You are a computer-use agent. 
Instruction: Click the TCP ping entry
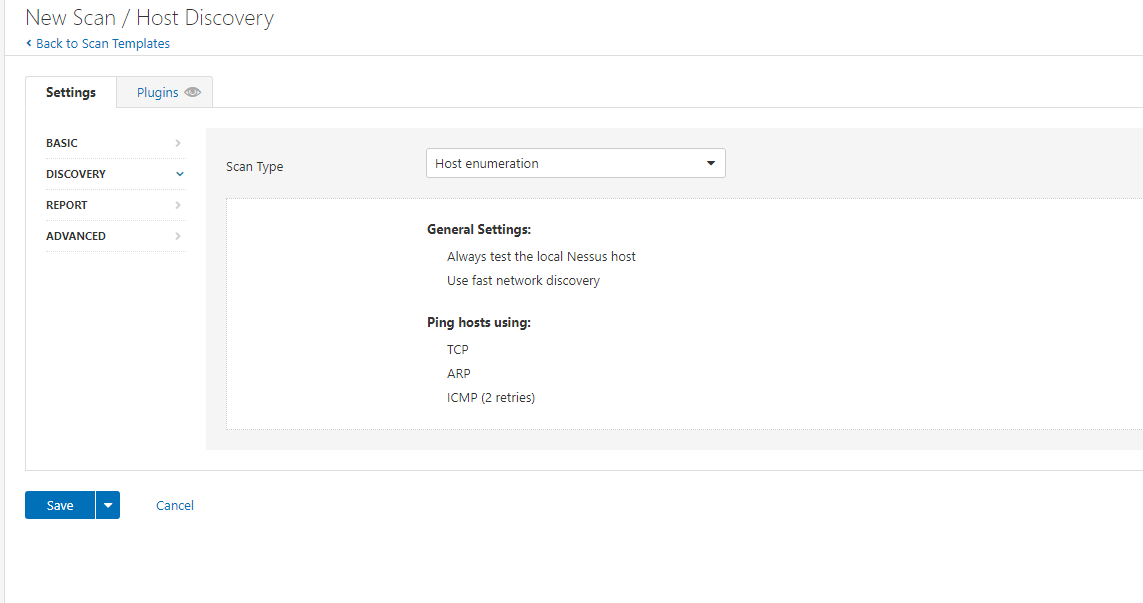pyautogui.click(x=458, y=349)
